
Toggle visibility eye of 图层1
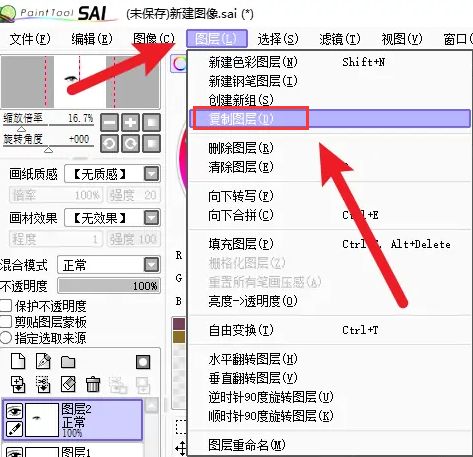(15, 452)
